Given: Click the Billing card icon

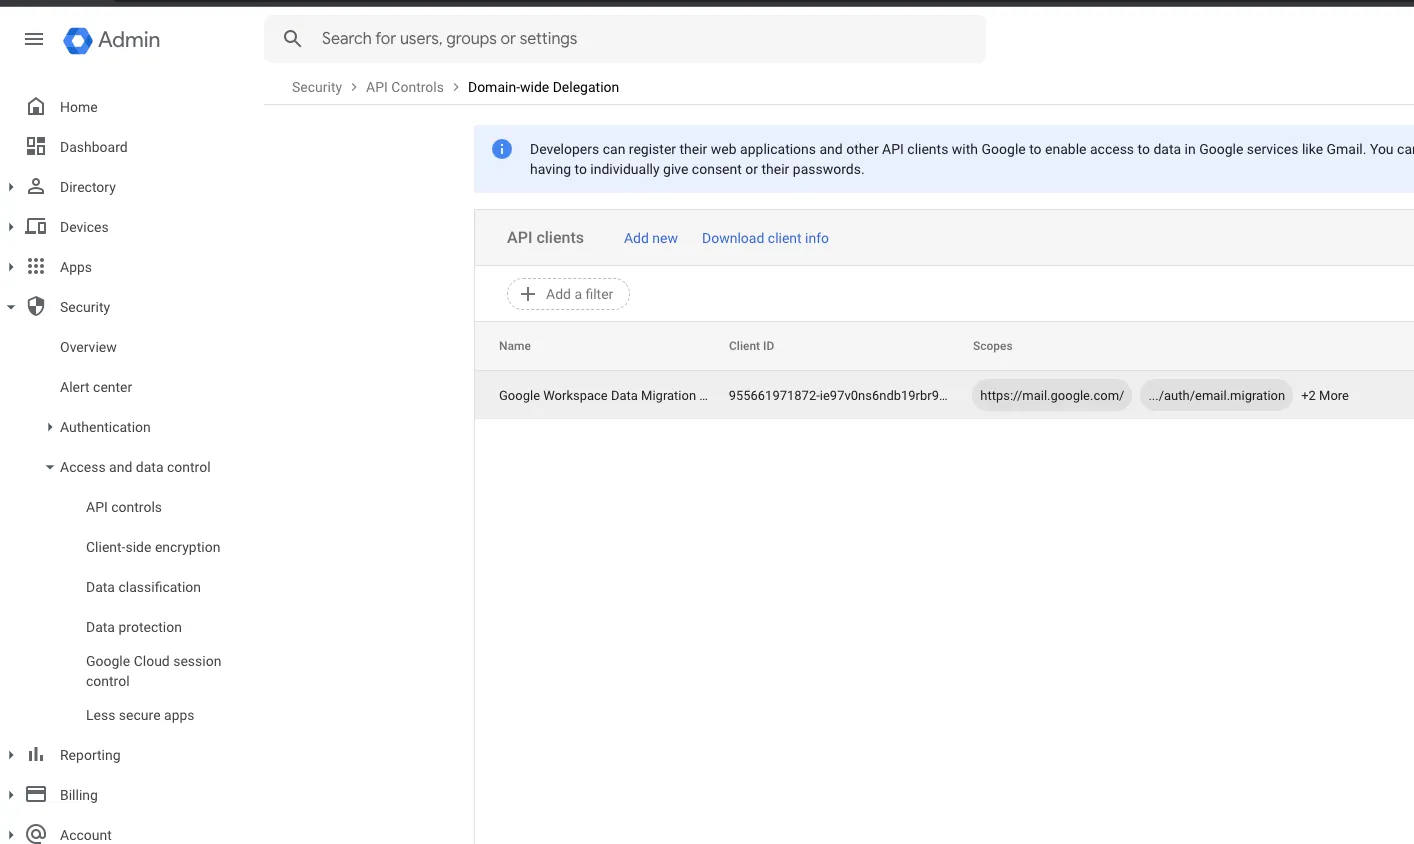Looking at the screenshot, I should pyautogui.click(x=36, y=794).
